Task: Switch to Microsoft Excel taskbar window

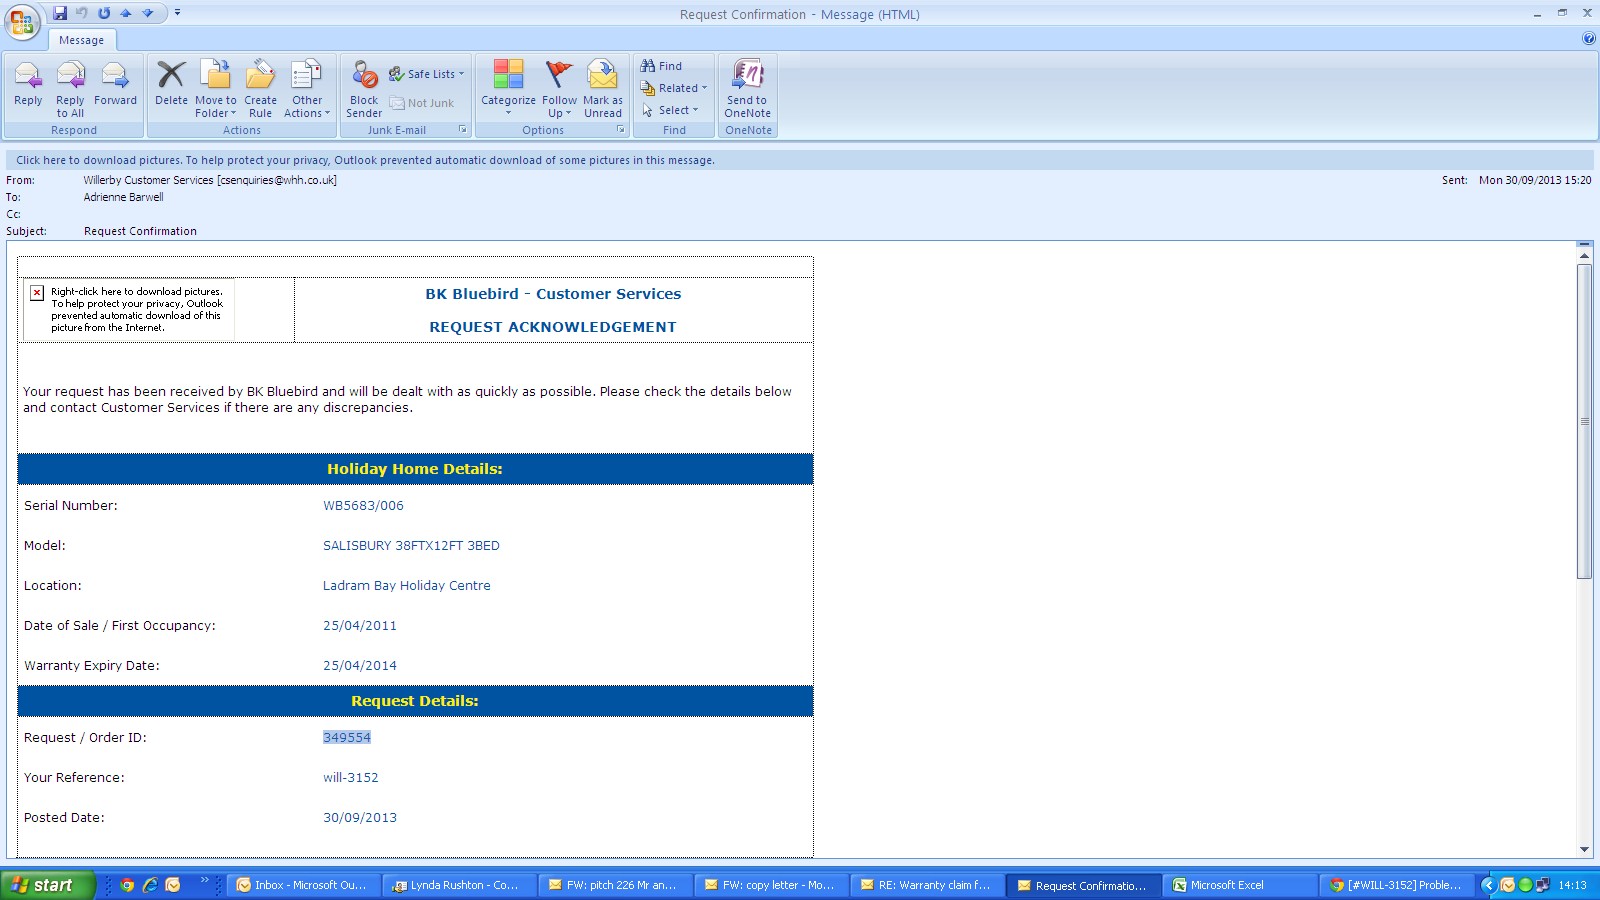Action: [1239, 885]
